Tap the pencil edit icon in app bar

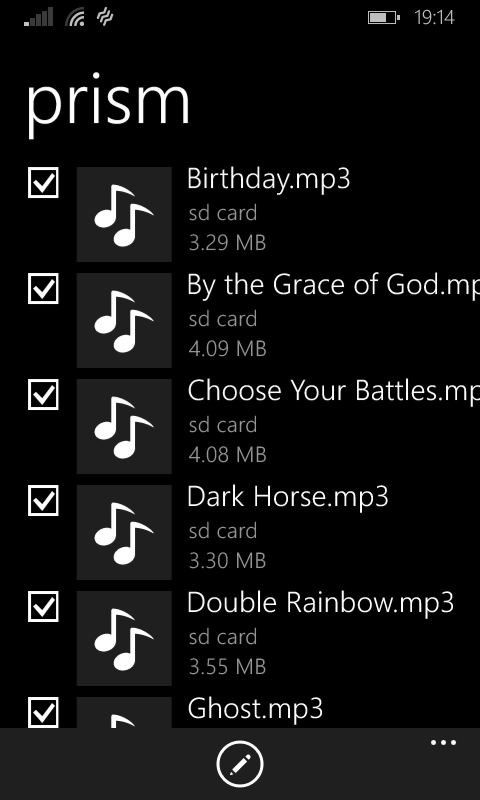point(240,764)
